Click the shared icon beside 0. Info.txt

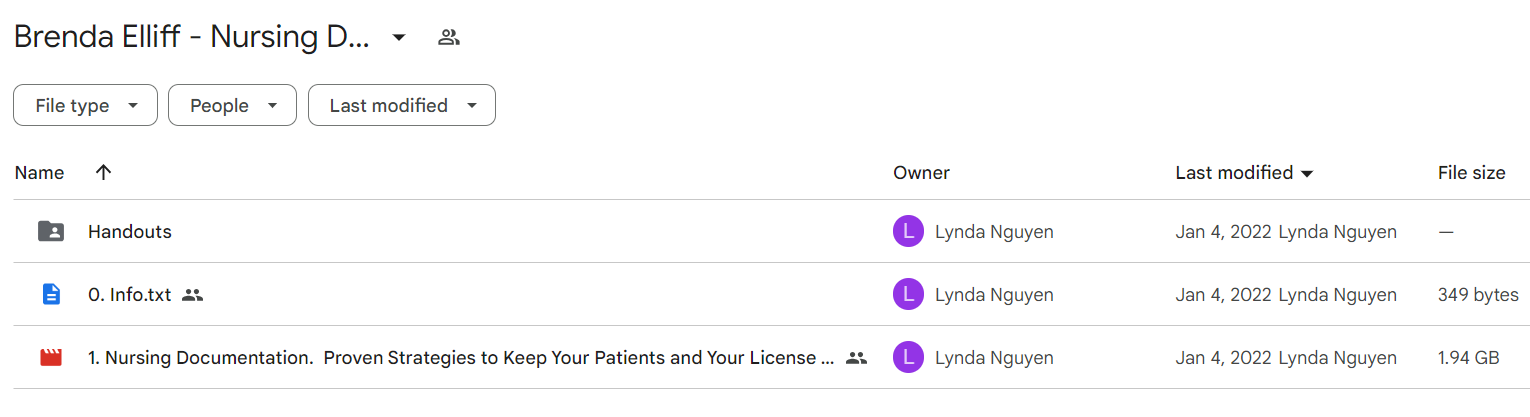193,295
